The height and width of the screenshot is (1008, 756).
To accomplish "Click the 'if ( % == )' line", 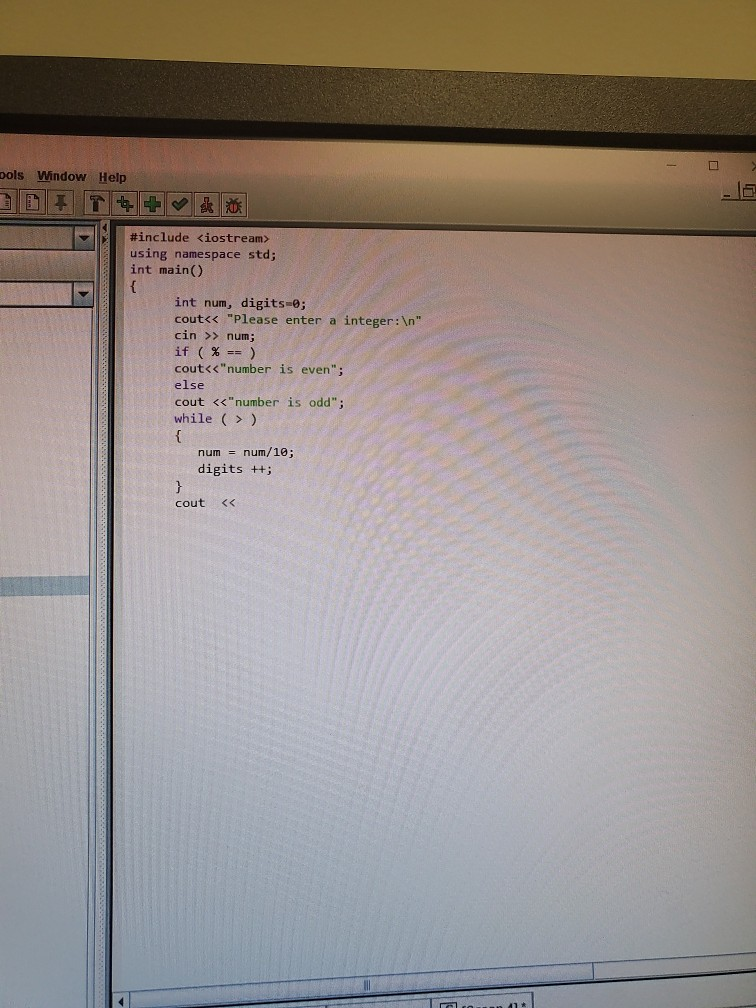I will click(215, 352).
